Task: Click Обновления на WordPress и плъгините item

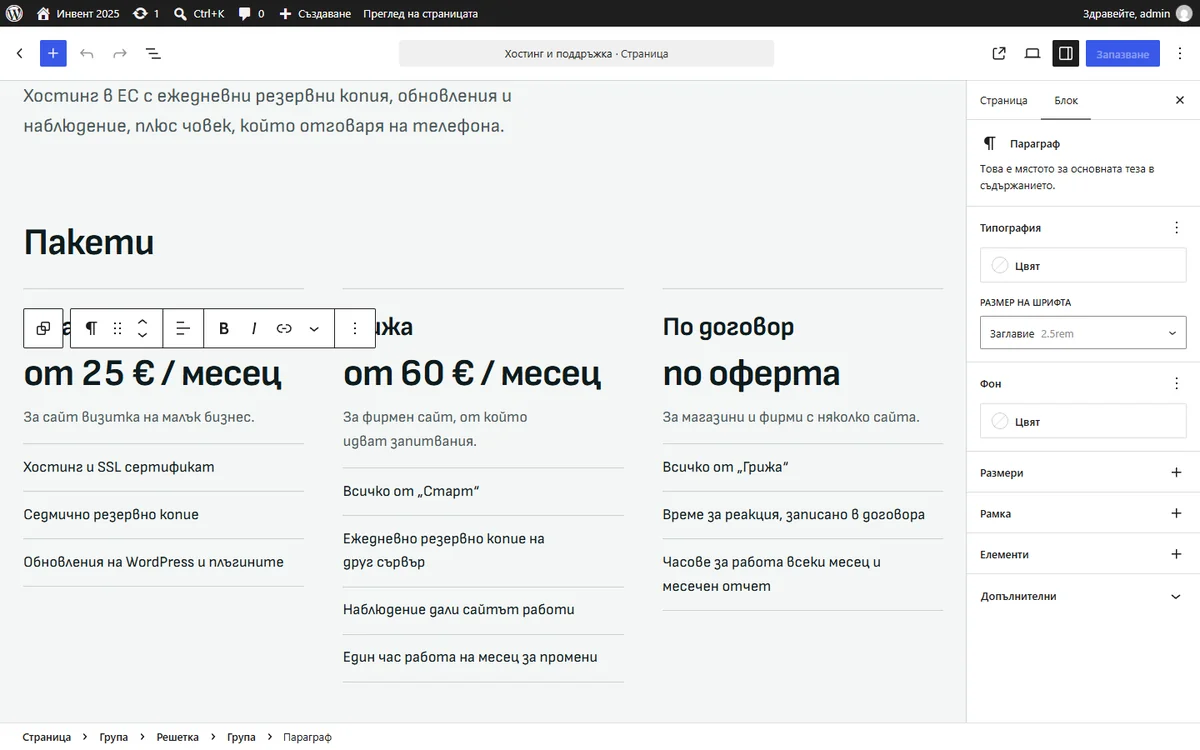Action: [153, 562]
